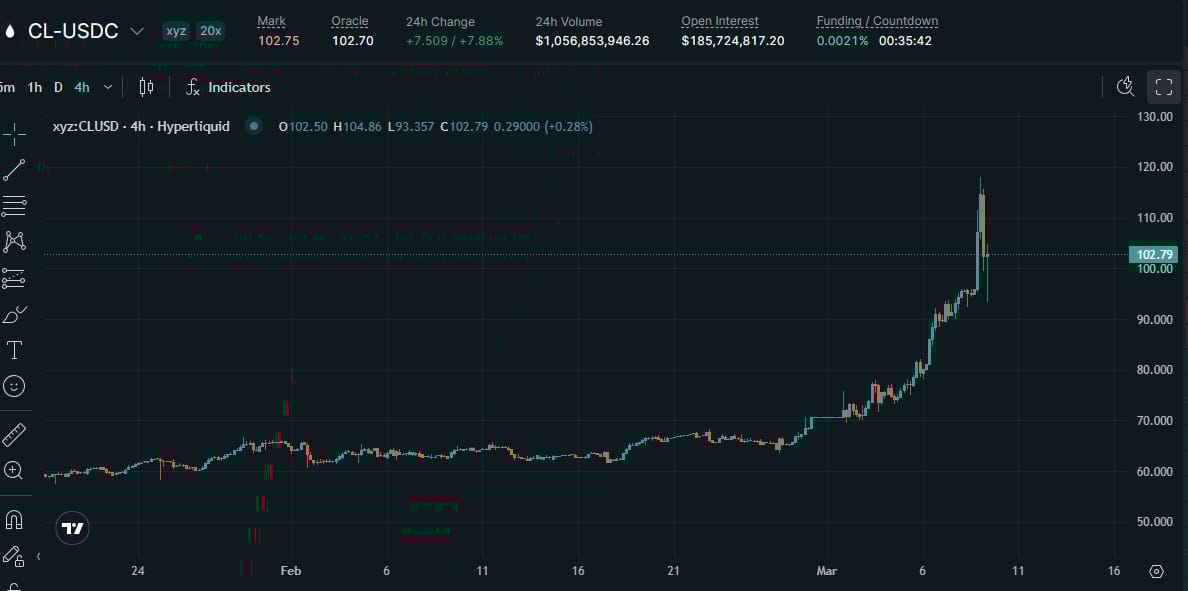The height and width of the screenshot is (591, 1188).
Task: Select the Text annotation tool
Action: point(14,350)
